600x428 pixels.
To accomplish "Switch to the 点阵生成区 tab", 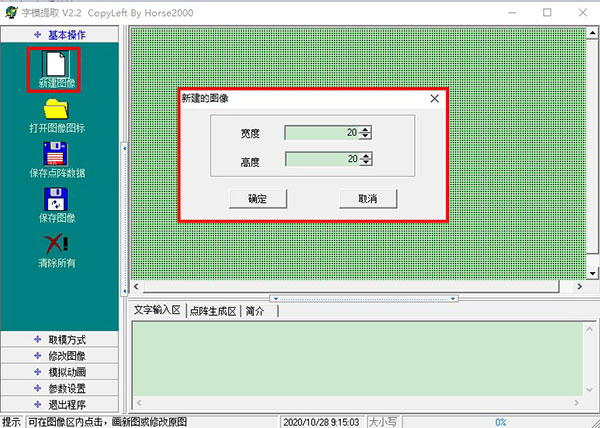I will [x=212, y=311].
